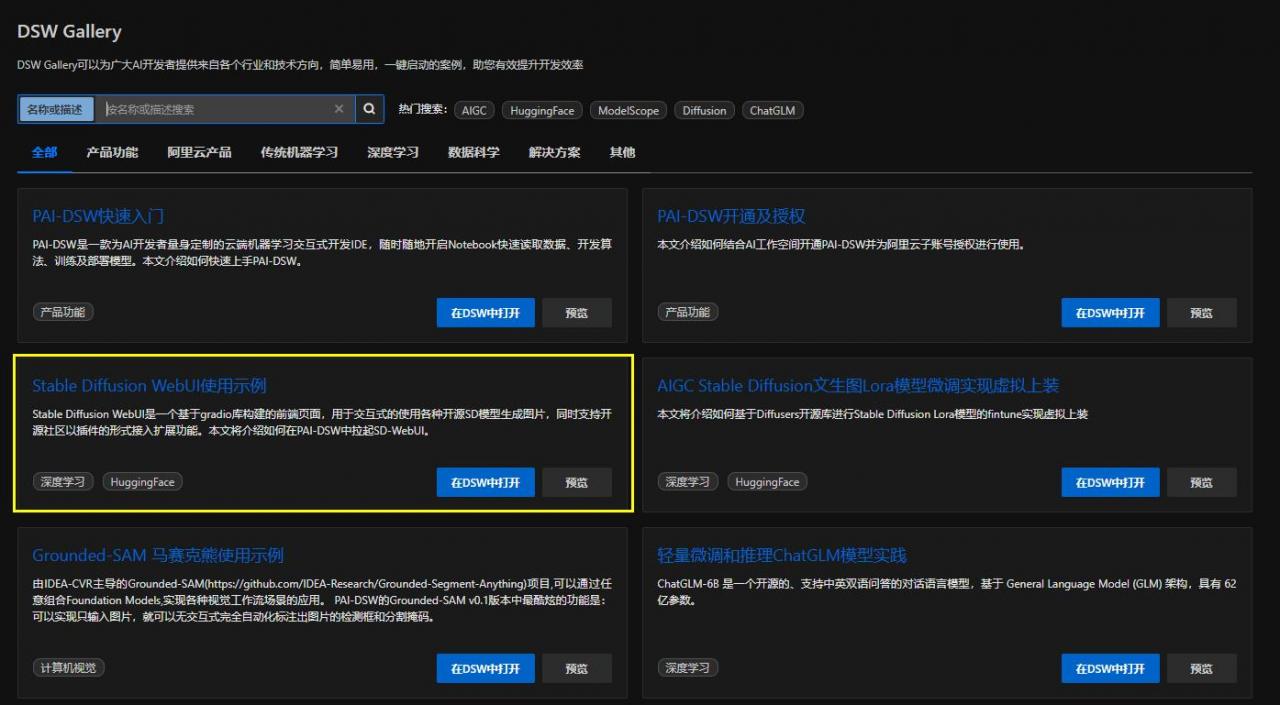Click 预览 for Stable Diffusion WebUI card

pyautogui.click(x=577, y=482)
